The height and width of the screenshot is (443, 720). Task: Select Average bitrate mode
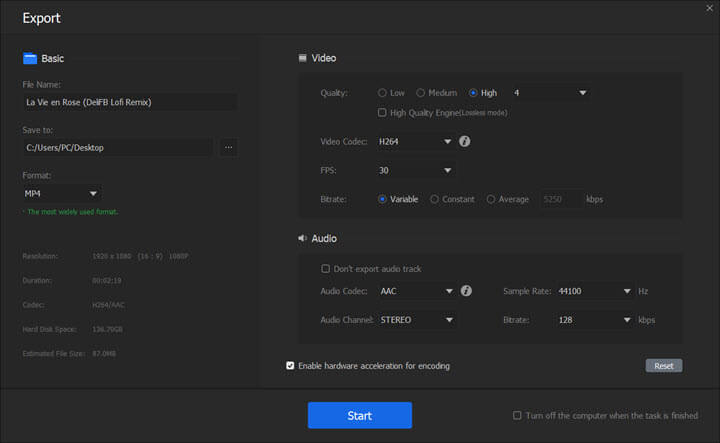[x=490, y=199]
